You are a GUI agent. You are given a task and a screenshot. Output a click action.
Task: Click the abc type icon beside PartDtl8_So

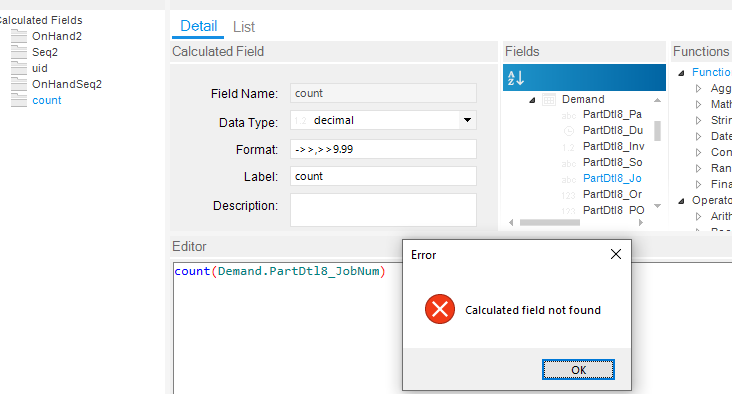coord(569,163)
